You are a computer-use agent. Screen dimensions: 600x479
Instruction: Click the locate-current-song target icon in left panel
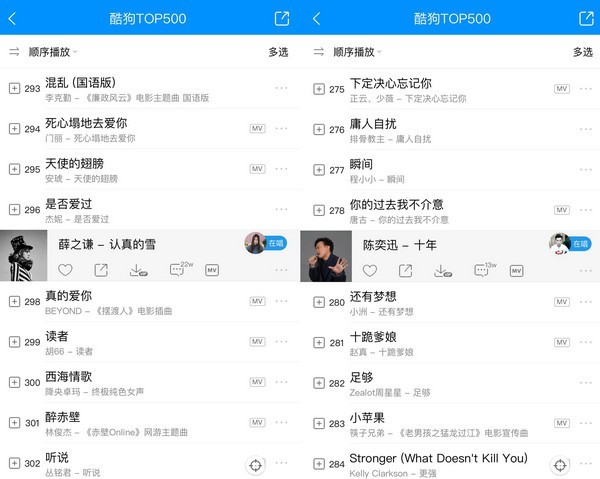256,465
